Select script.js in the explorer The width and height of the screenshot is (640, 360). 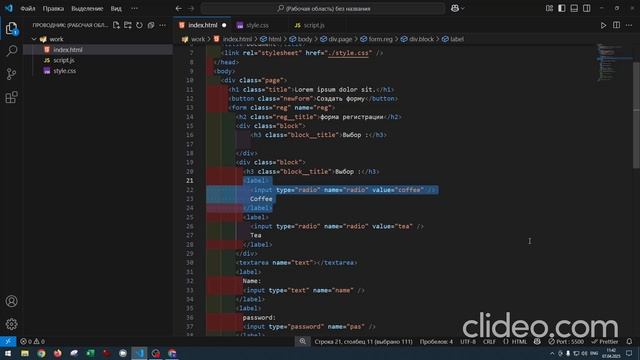click(x=98, y=60)
